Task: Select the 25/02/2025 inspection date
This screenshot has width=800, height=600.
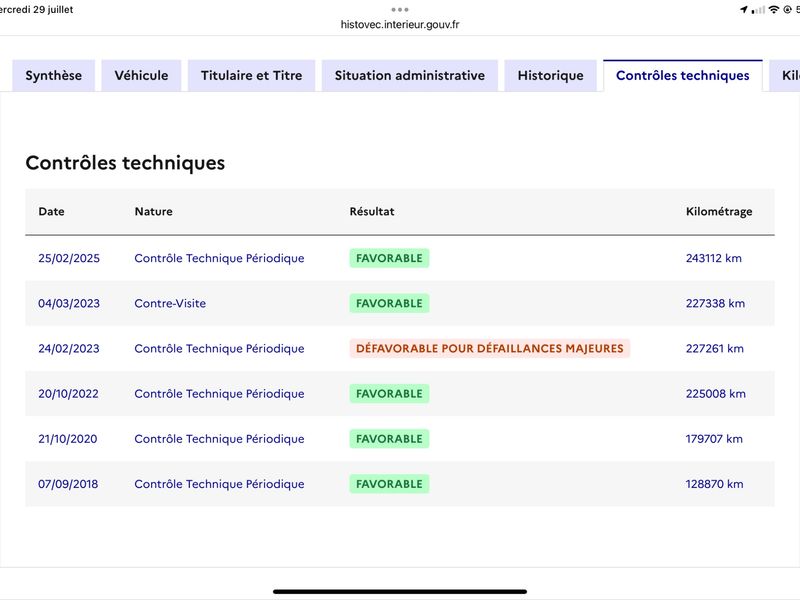Action: click(69, 258)
